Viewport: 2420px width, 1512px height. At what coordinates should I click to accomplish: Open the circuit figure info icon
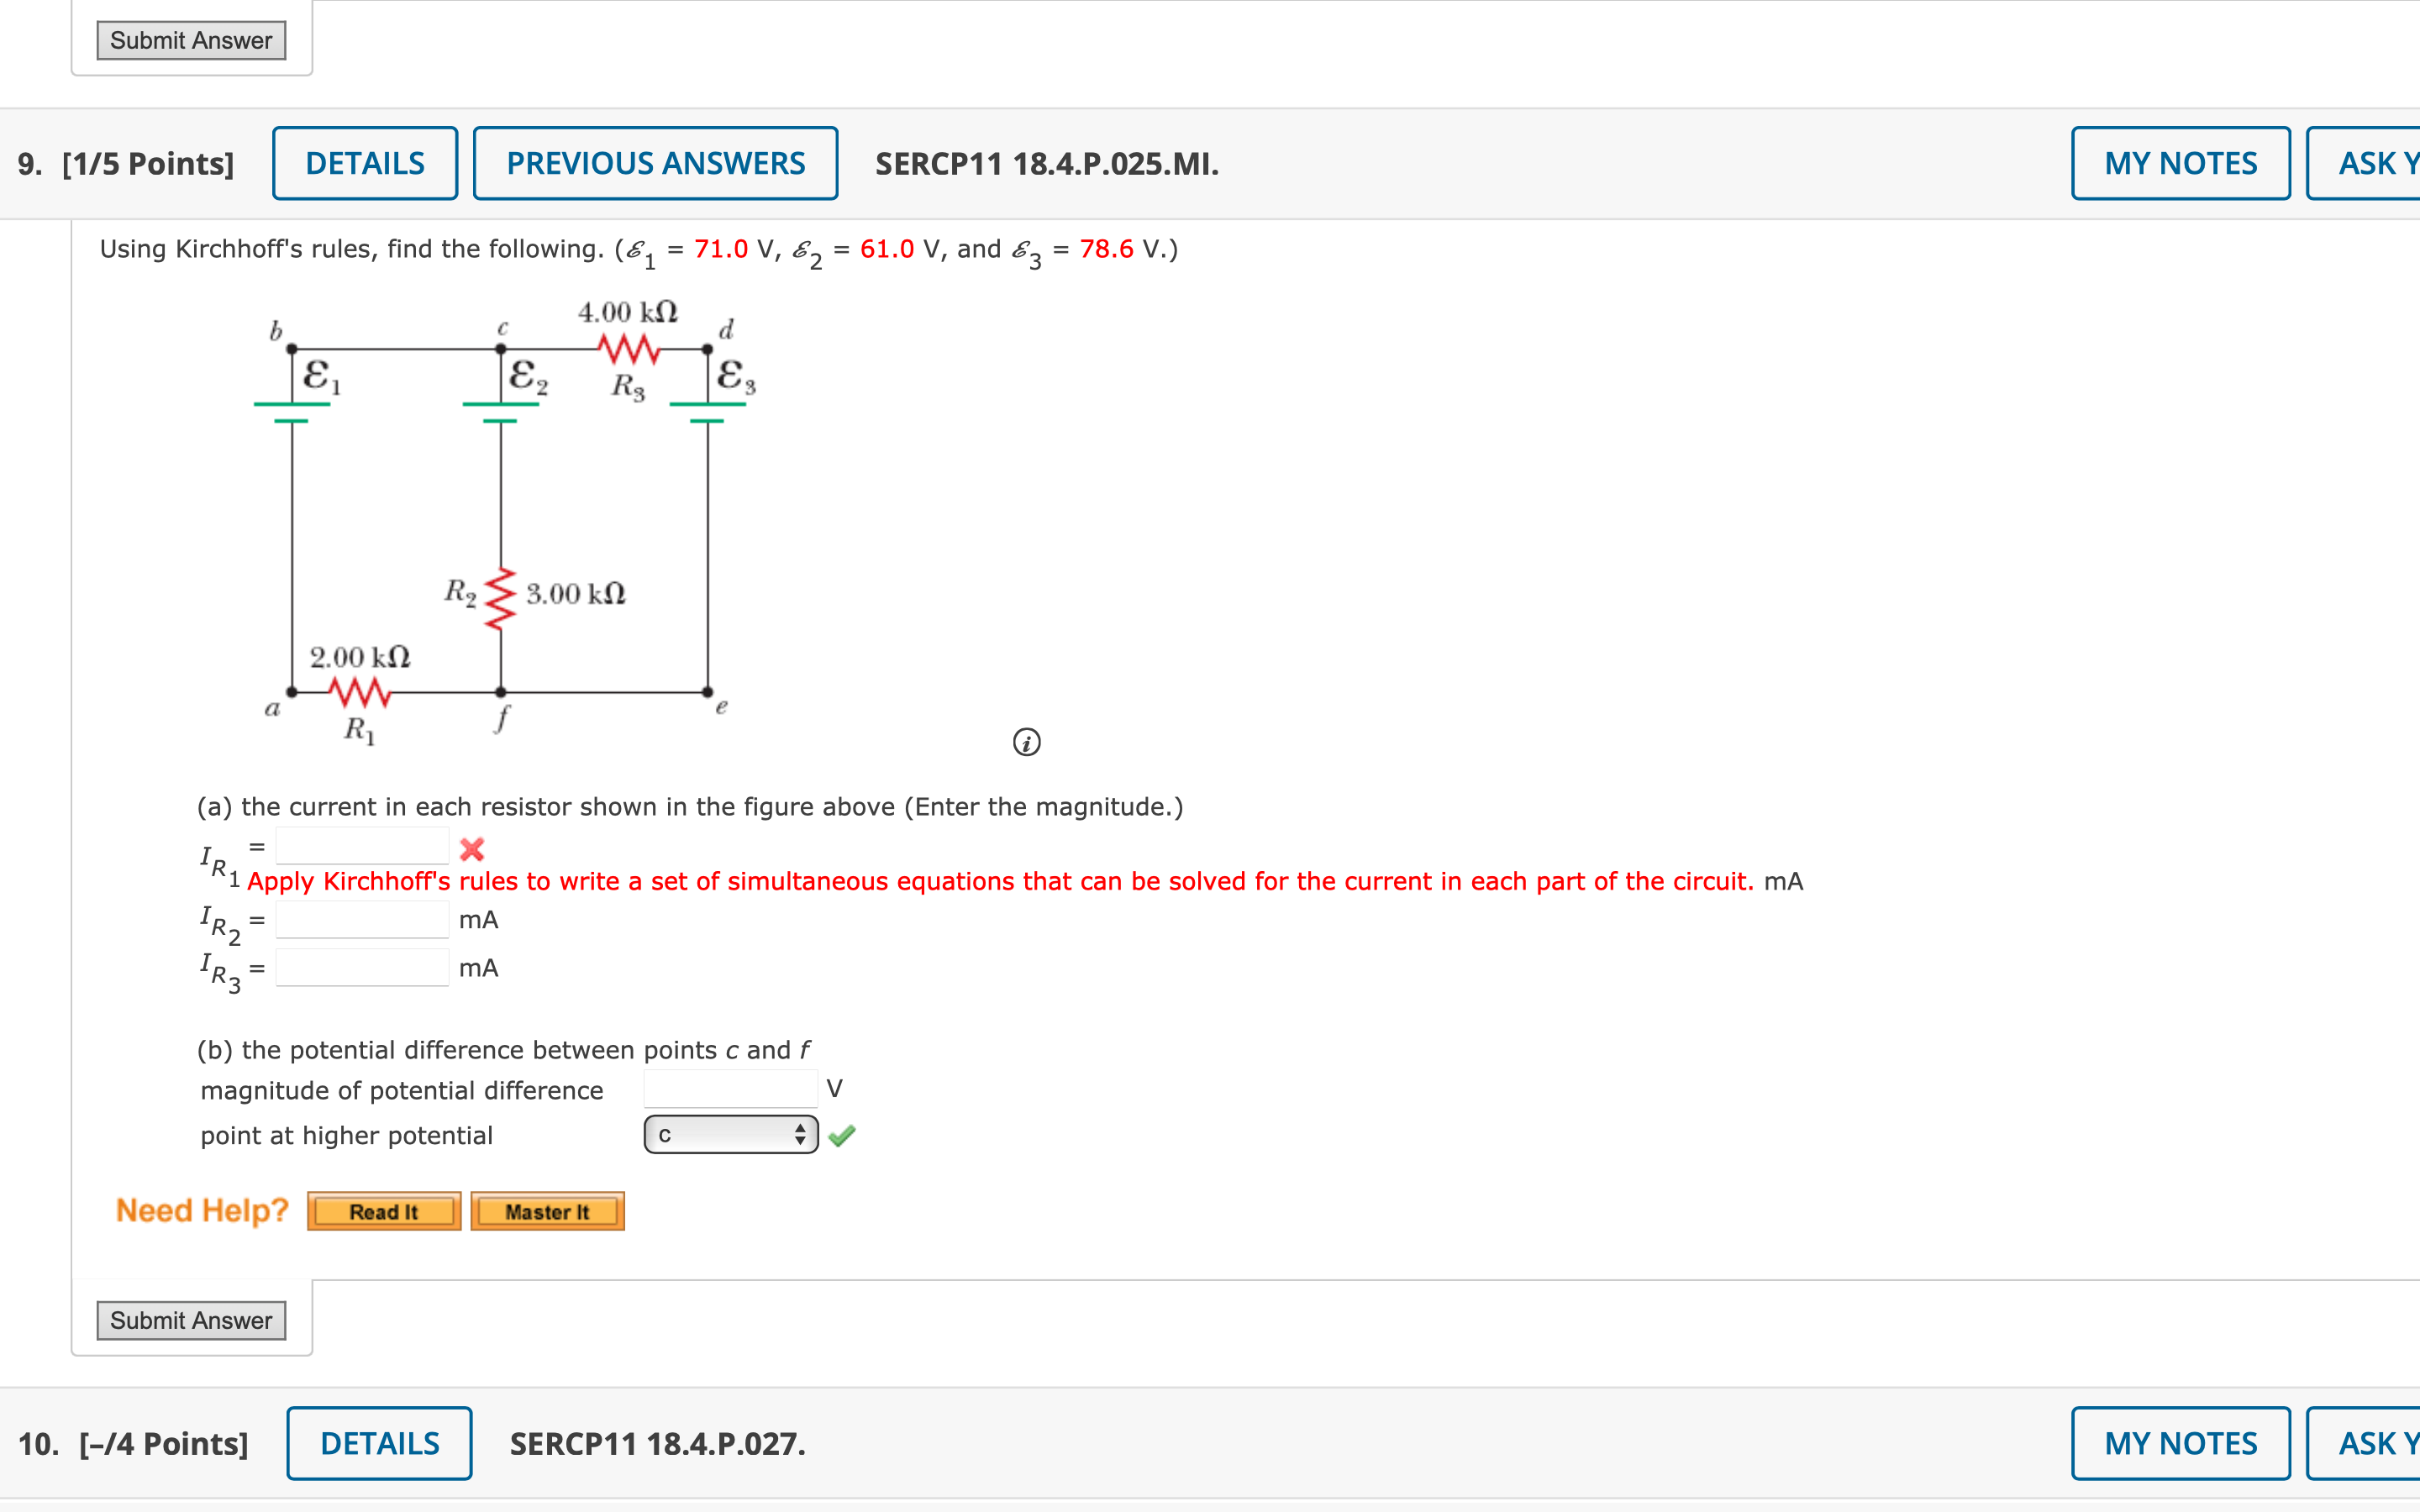pos(1027,743)
